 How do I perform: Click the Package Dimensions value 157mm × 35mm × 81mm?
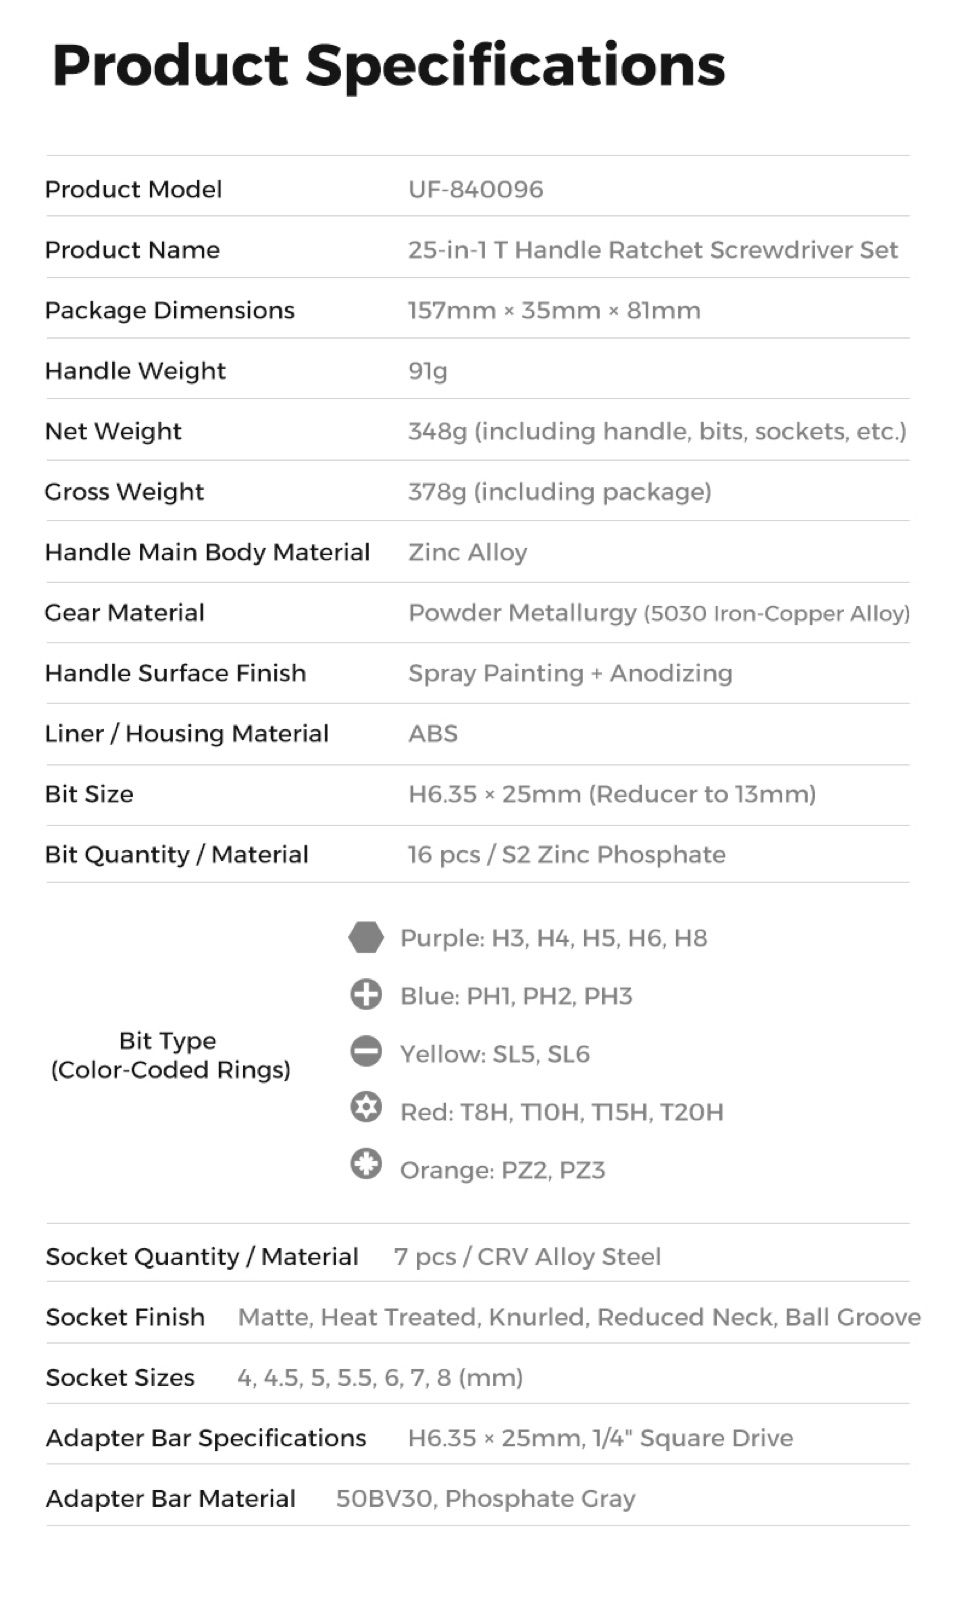click(x=554, y=311)
